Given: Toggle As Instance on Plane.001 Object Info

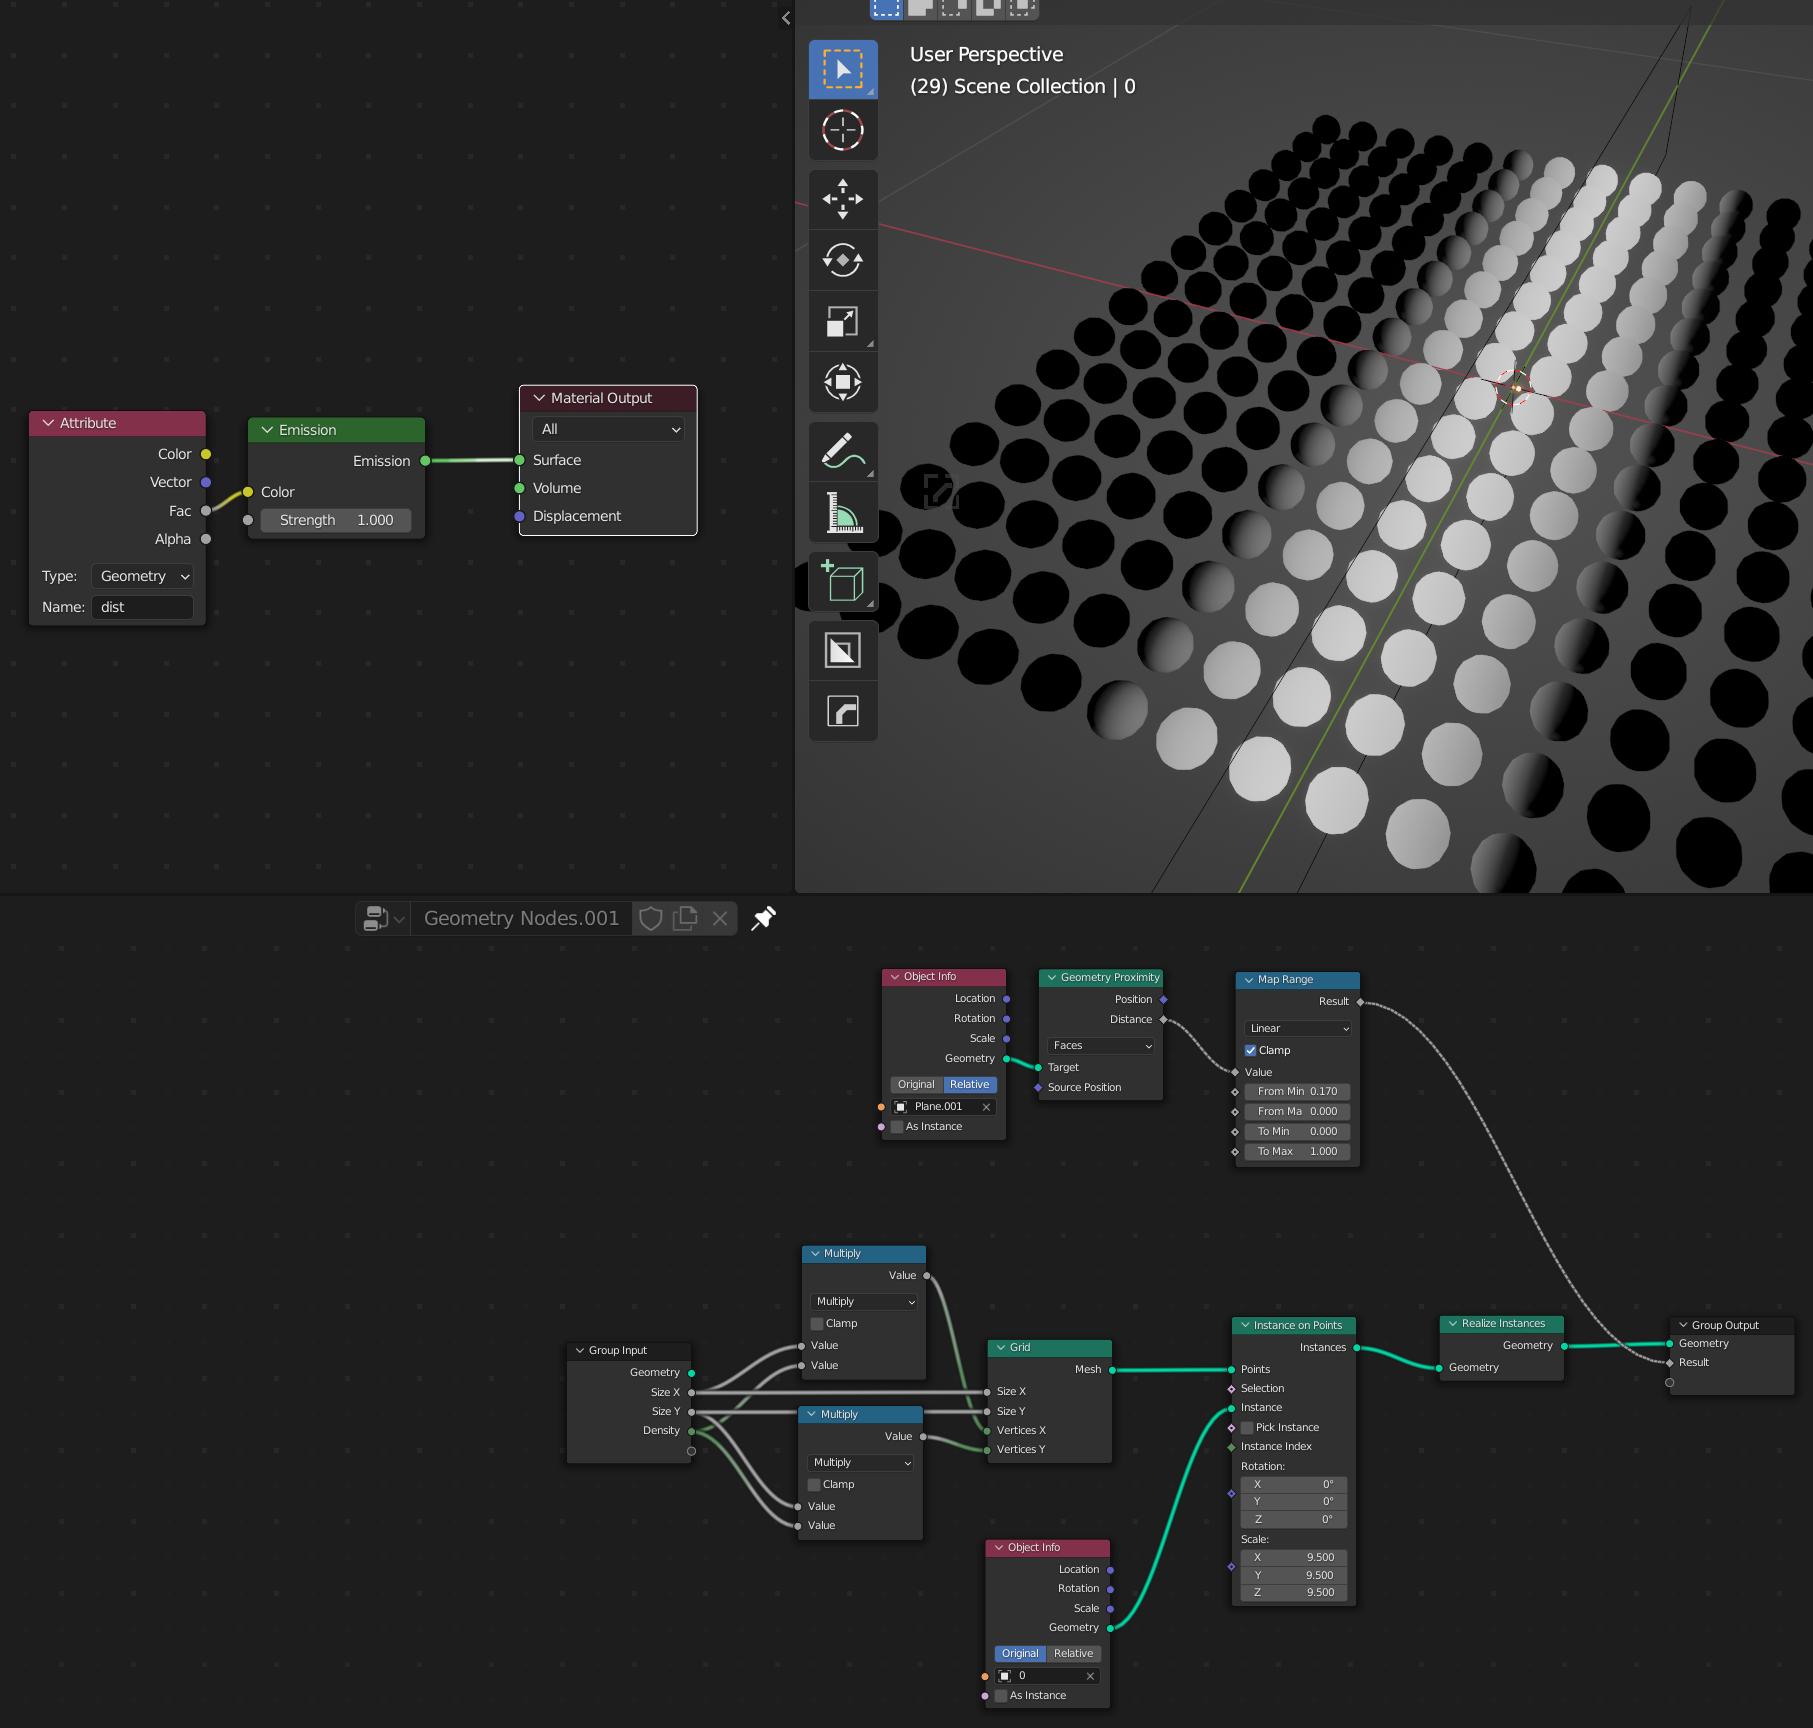Looking at the screenshot, I should click(x=897, y=1126).
